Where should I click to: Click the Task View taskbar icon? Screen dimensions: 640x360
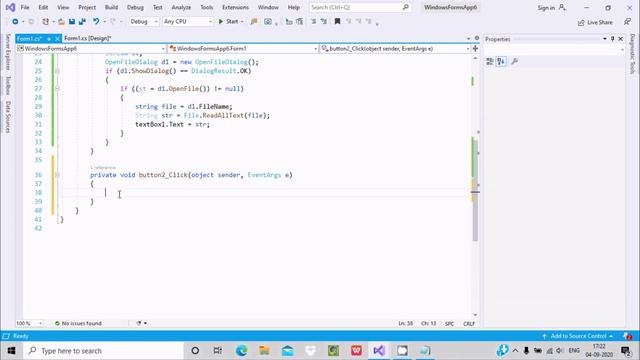pyautogui.click(x=218, y=351)
